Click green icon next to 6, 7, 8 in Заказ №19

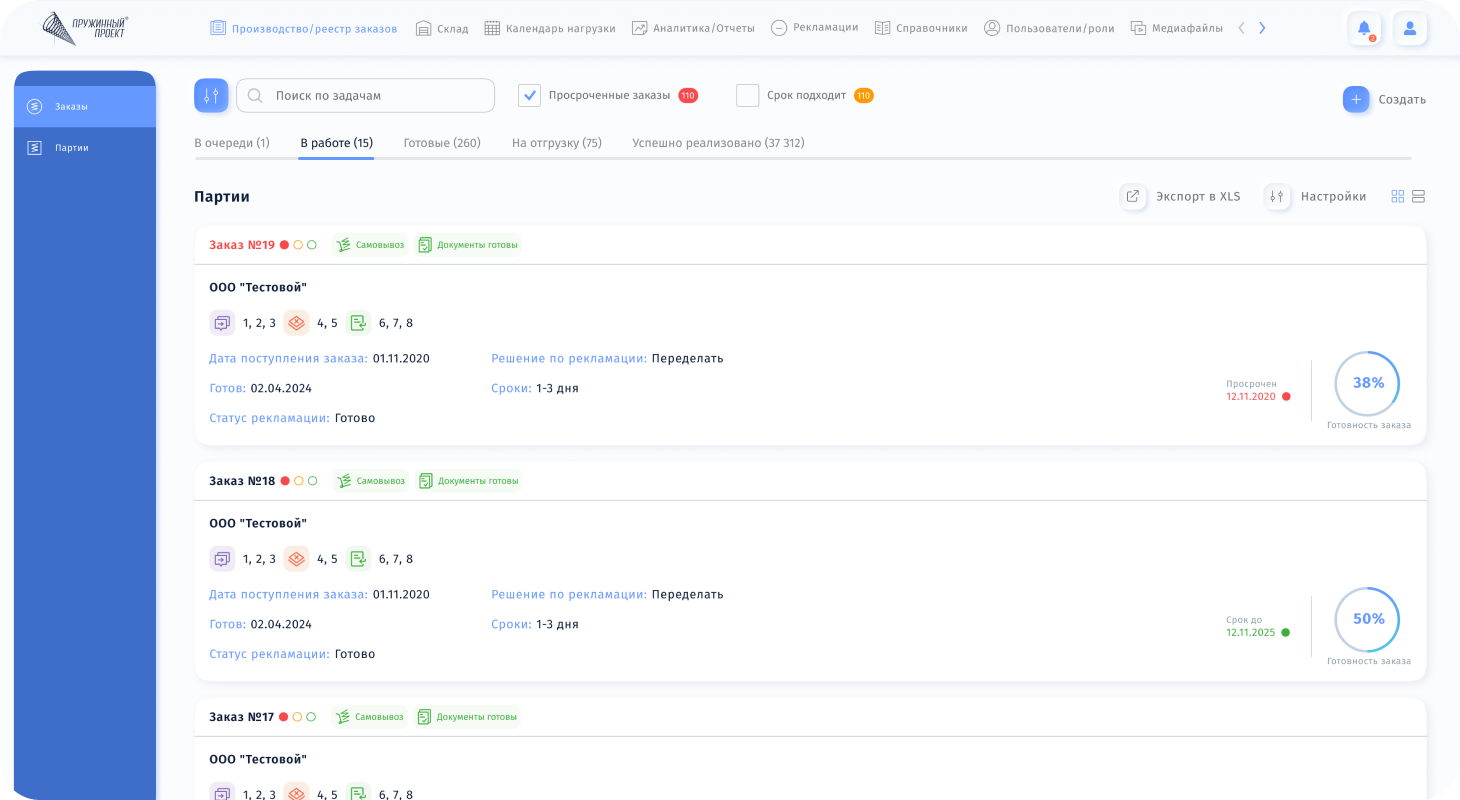[x=358, y=323]
